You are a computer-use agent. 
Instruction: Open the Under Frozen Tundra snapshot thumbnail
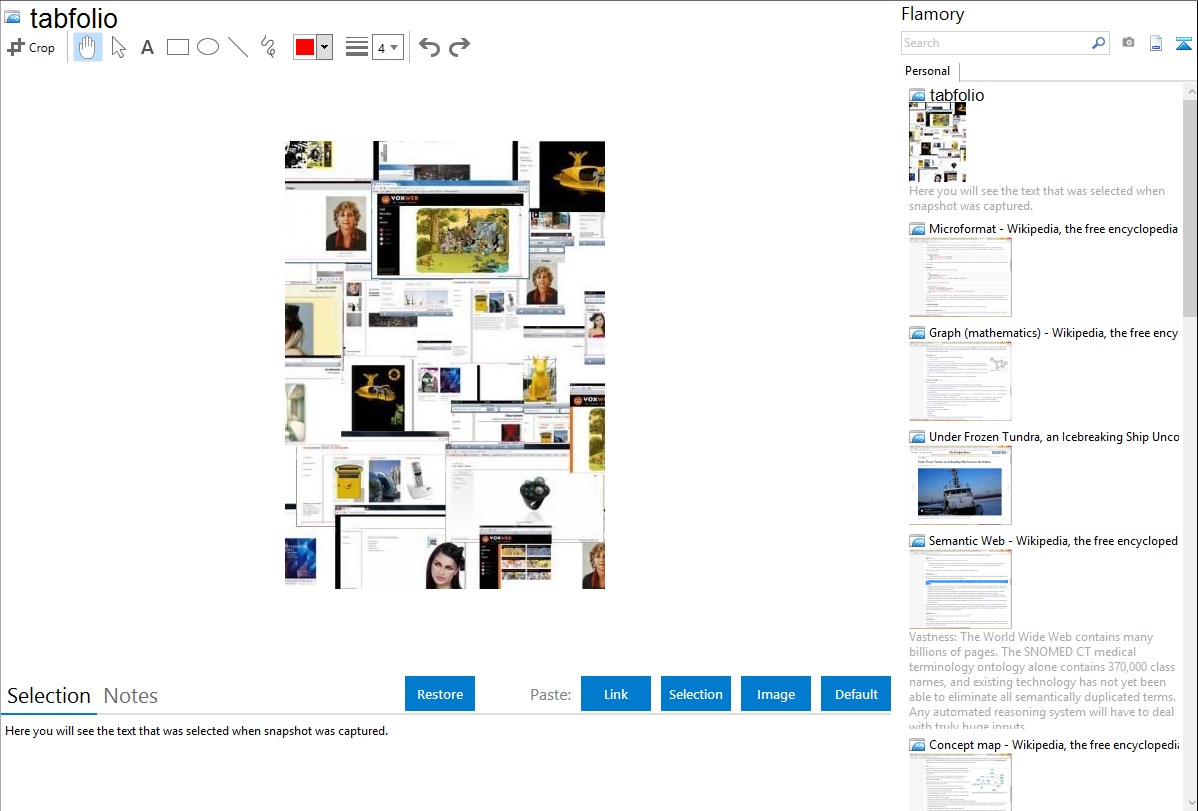[x=960, y=485]
